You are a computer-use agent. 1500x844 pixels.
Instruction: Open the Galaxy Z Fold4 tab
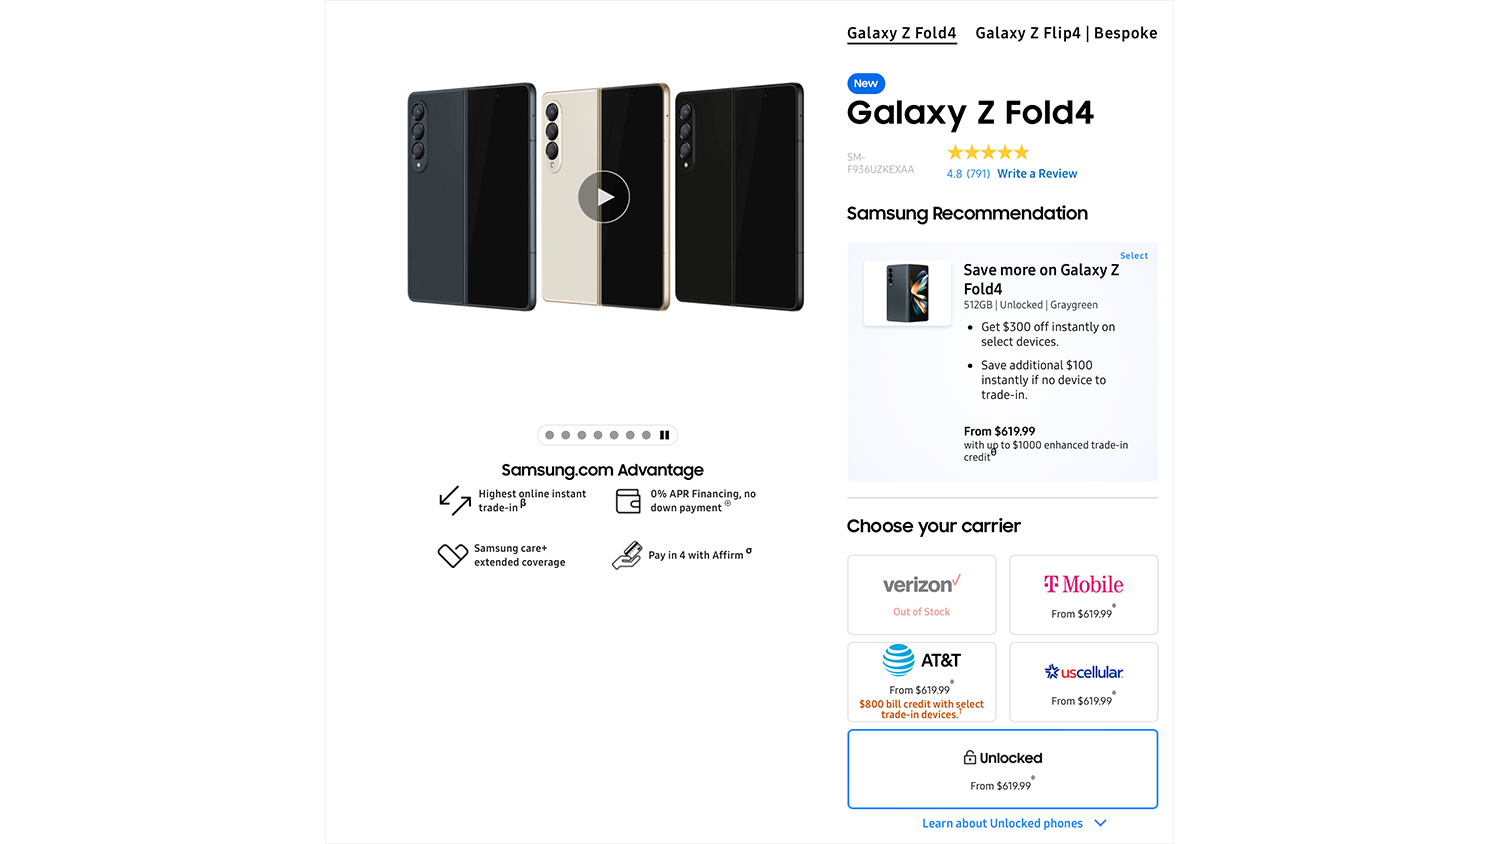pos(901,33)
